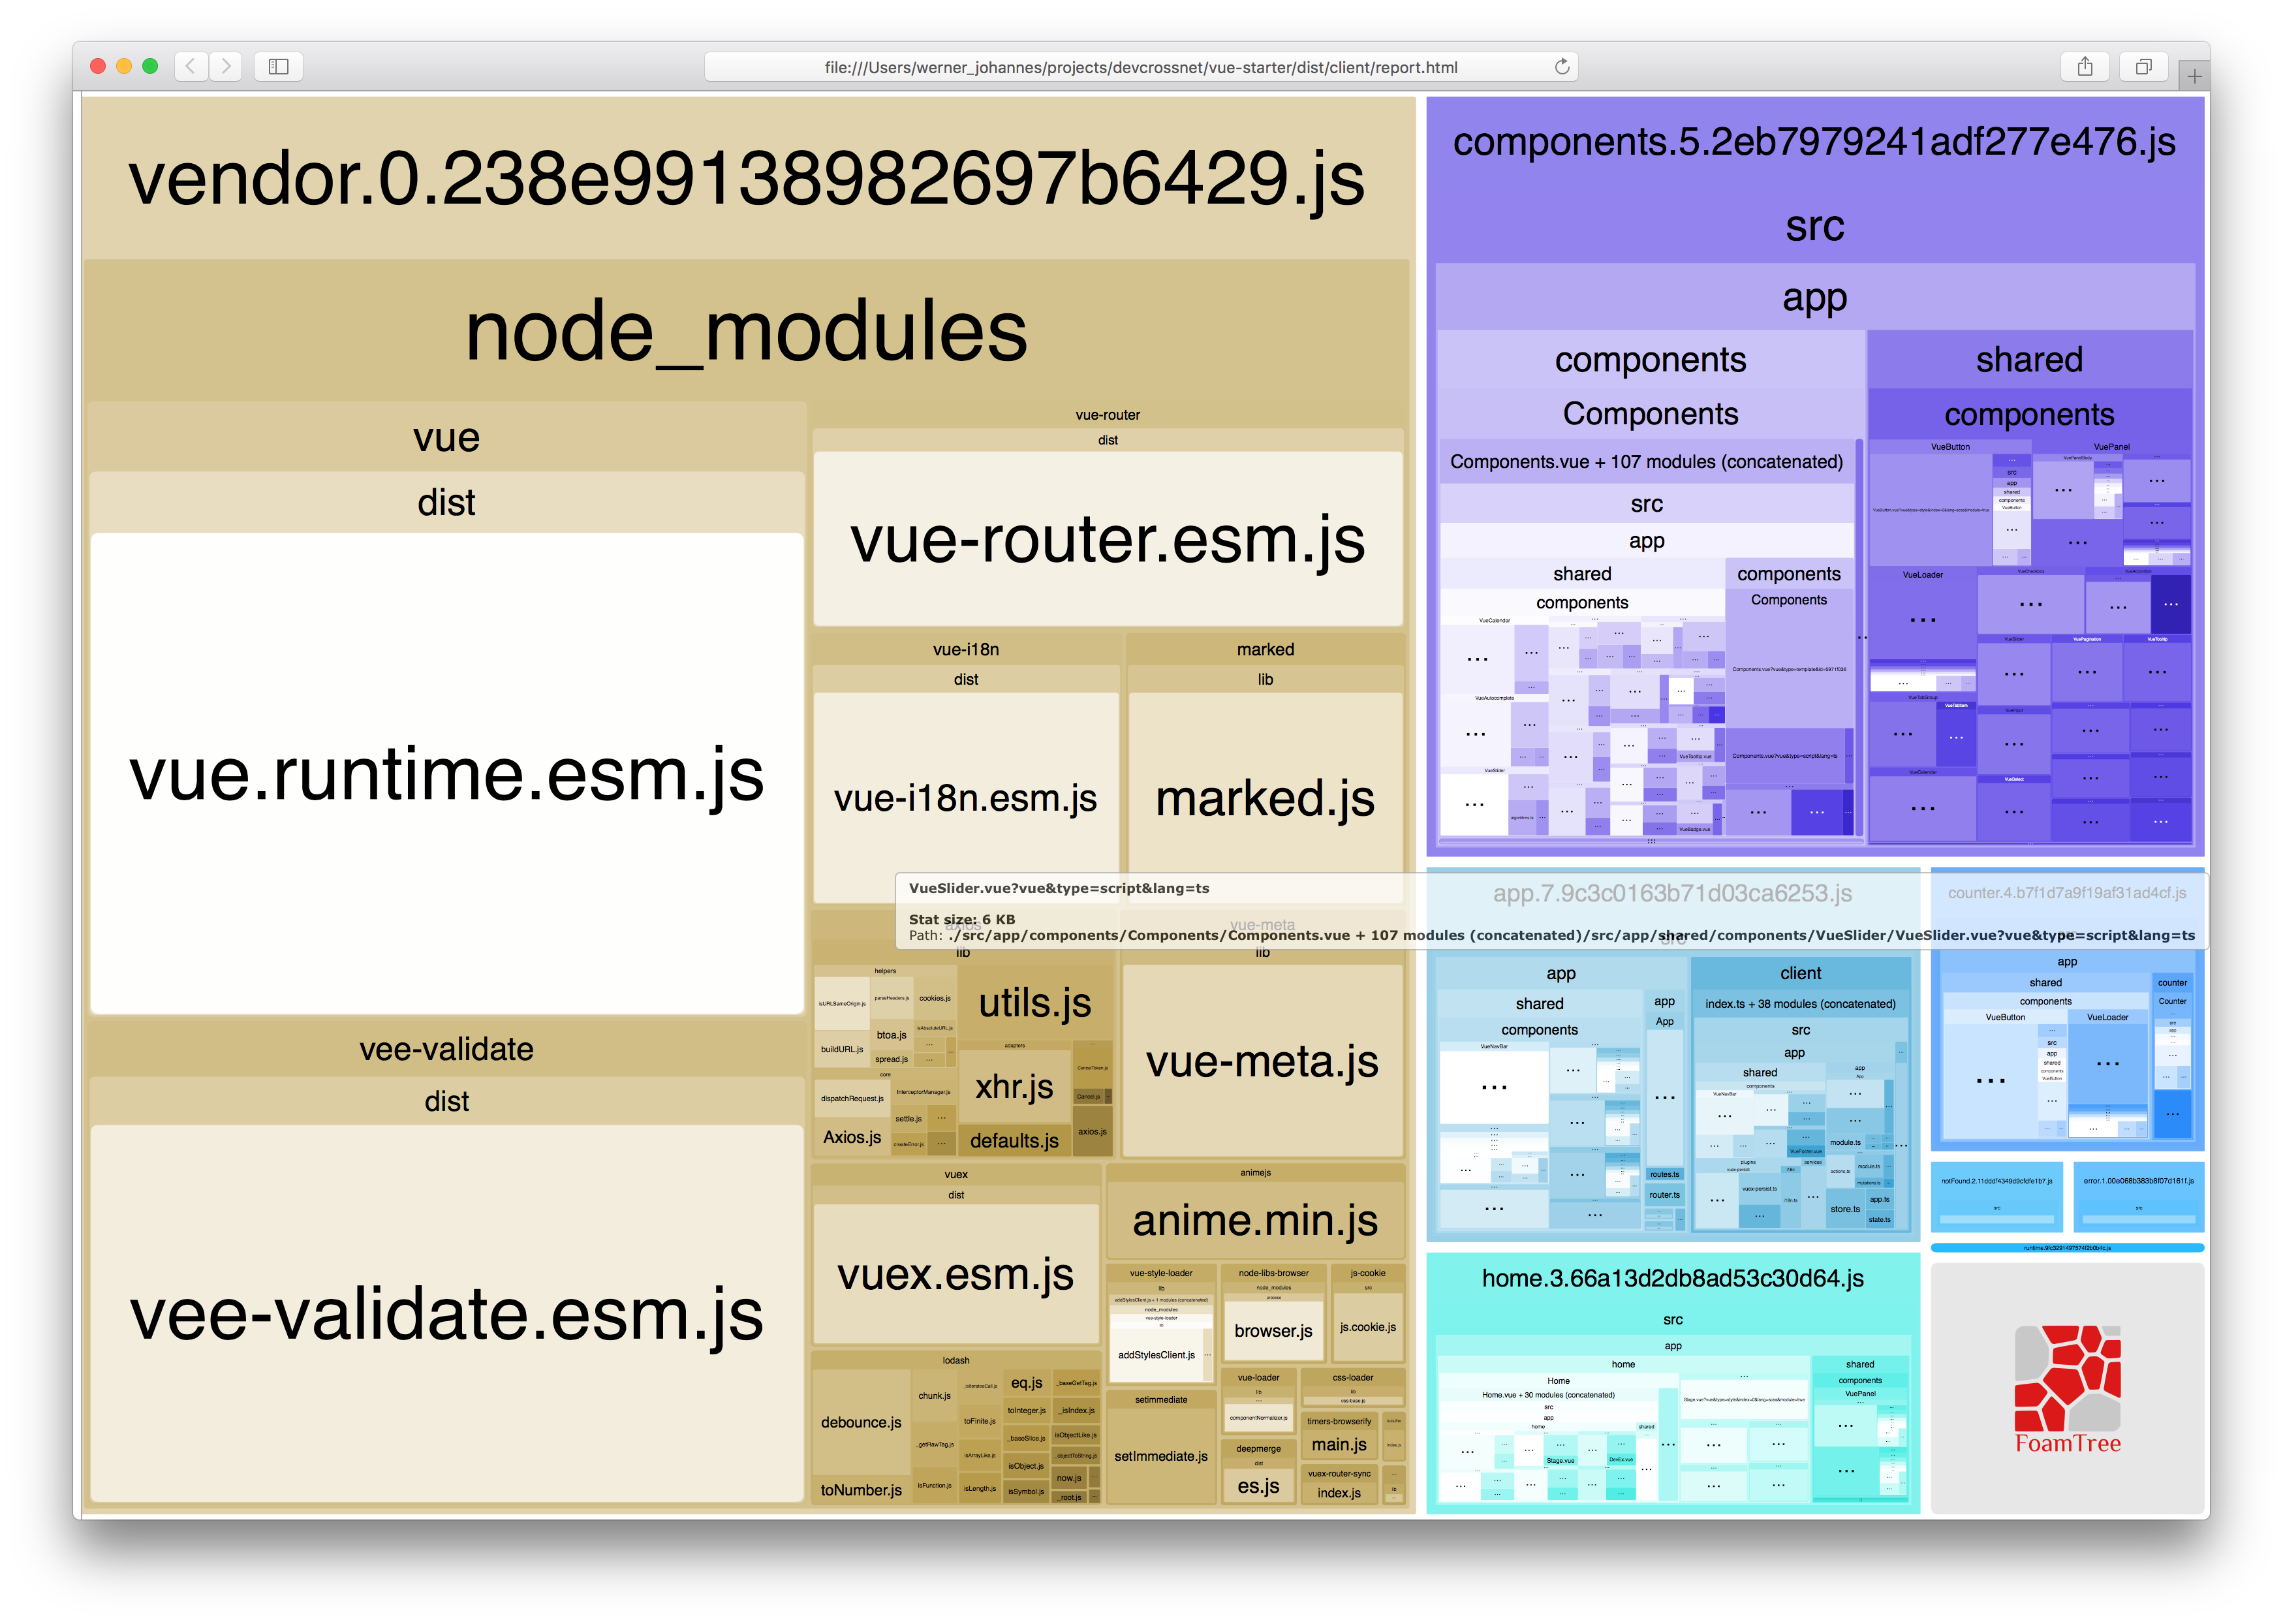Click the vee-validate package label
The height and width of the screenshot is (1624, 2283).
coord(447,1049)
